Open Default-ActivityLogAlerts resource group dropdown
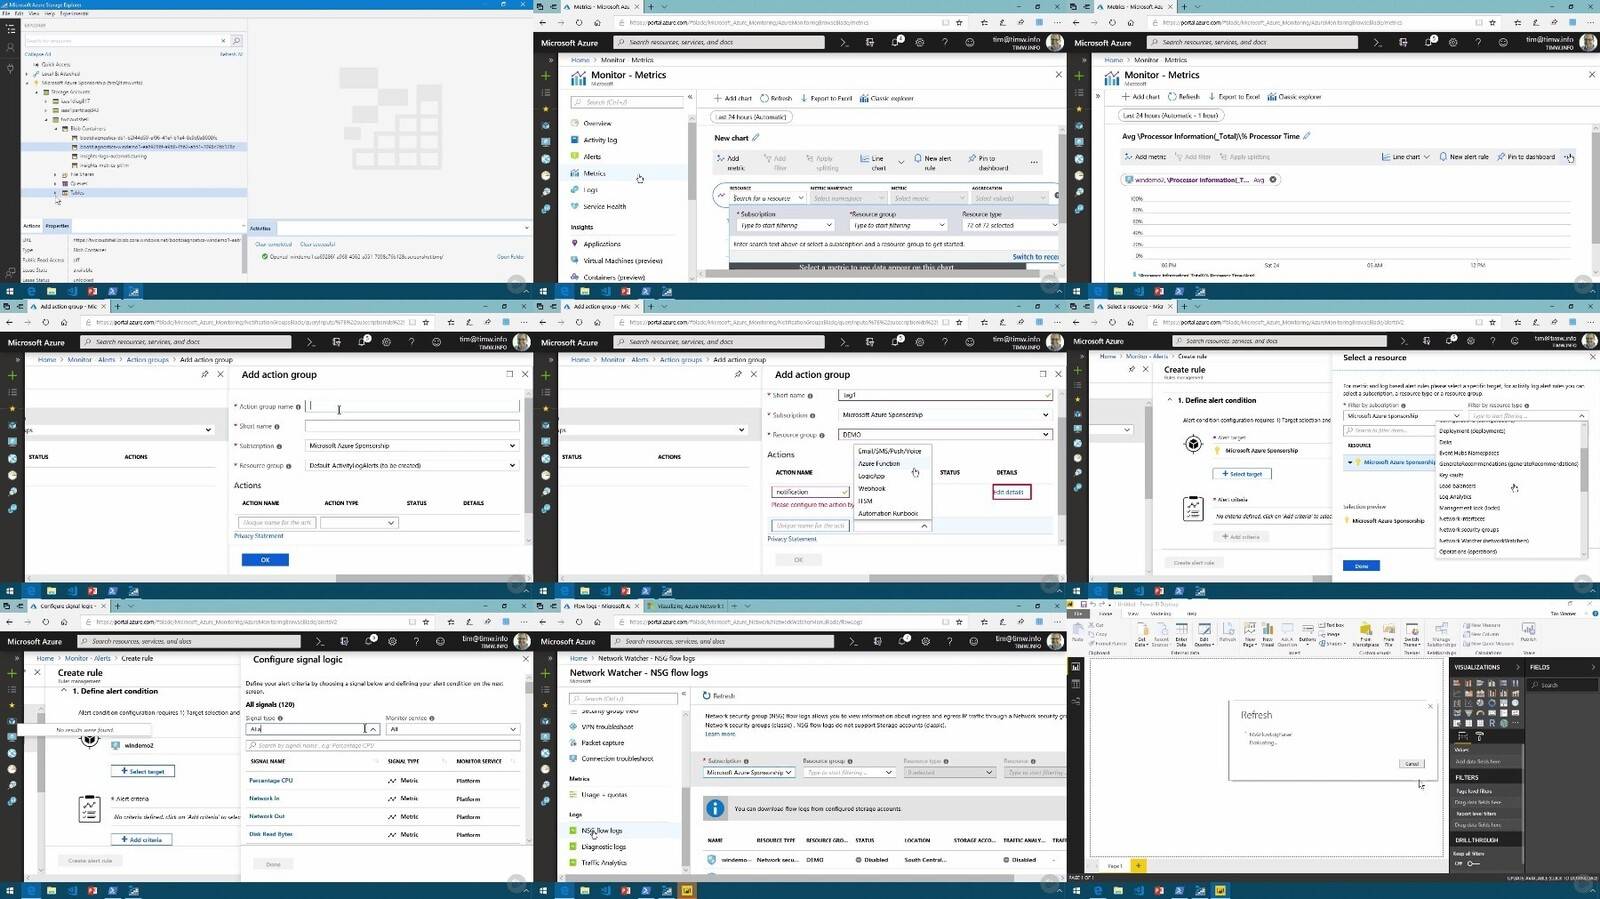The width and height of the screenshot is (1600, 899). (412, 465)
